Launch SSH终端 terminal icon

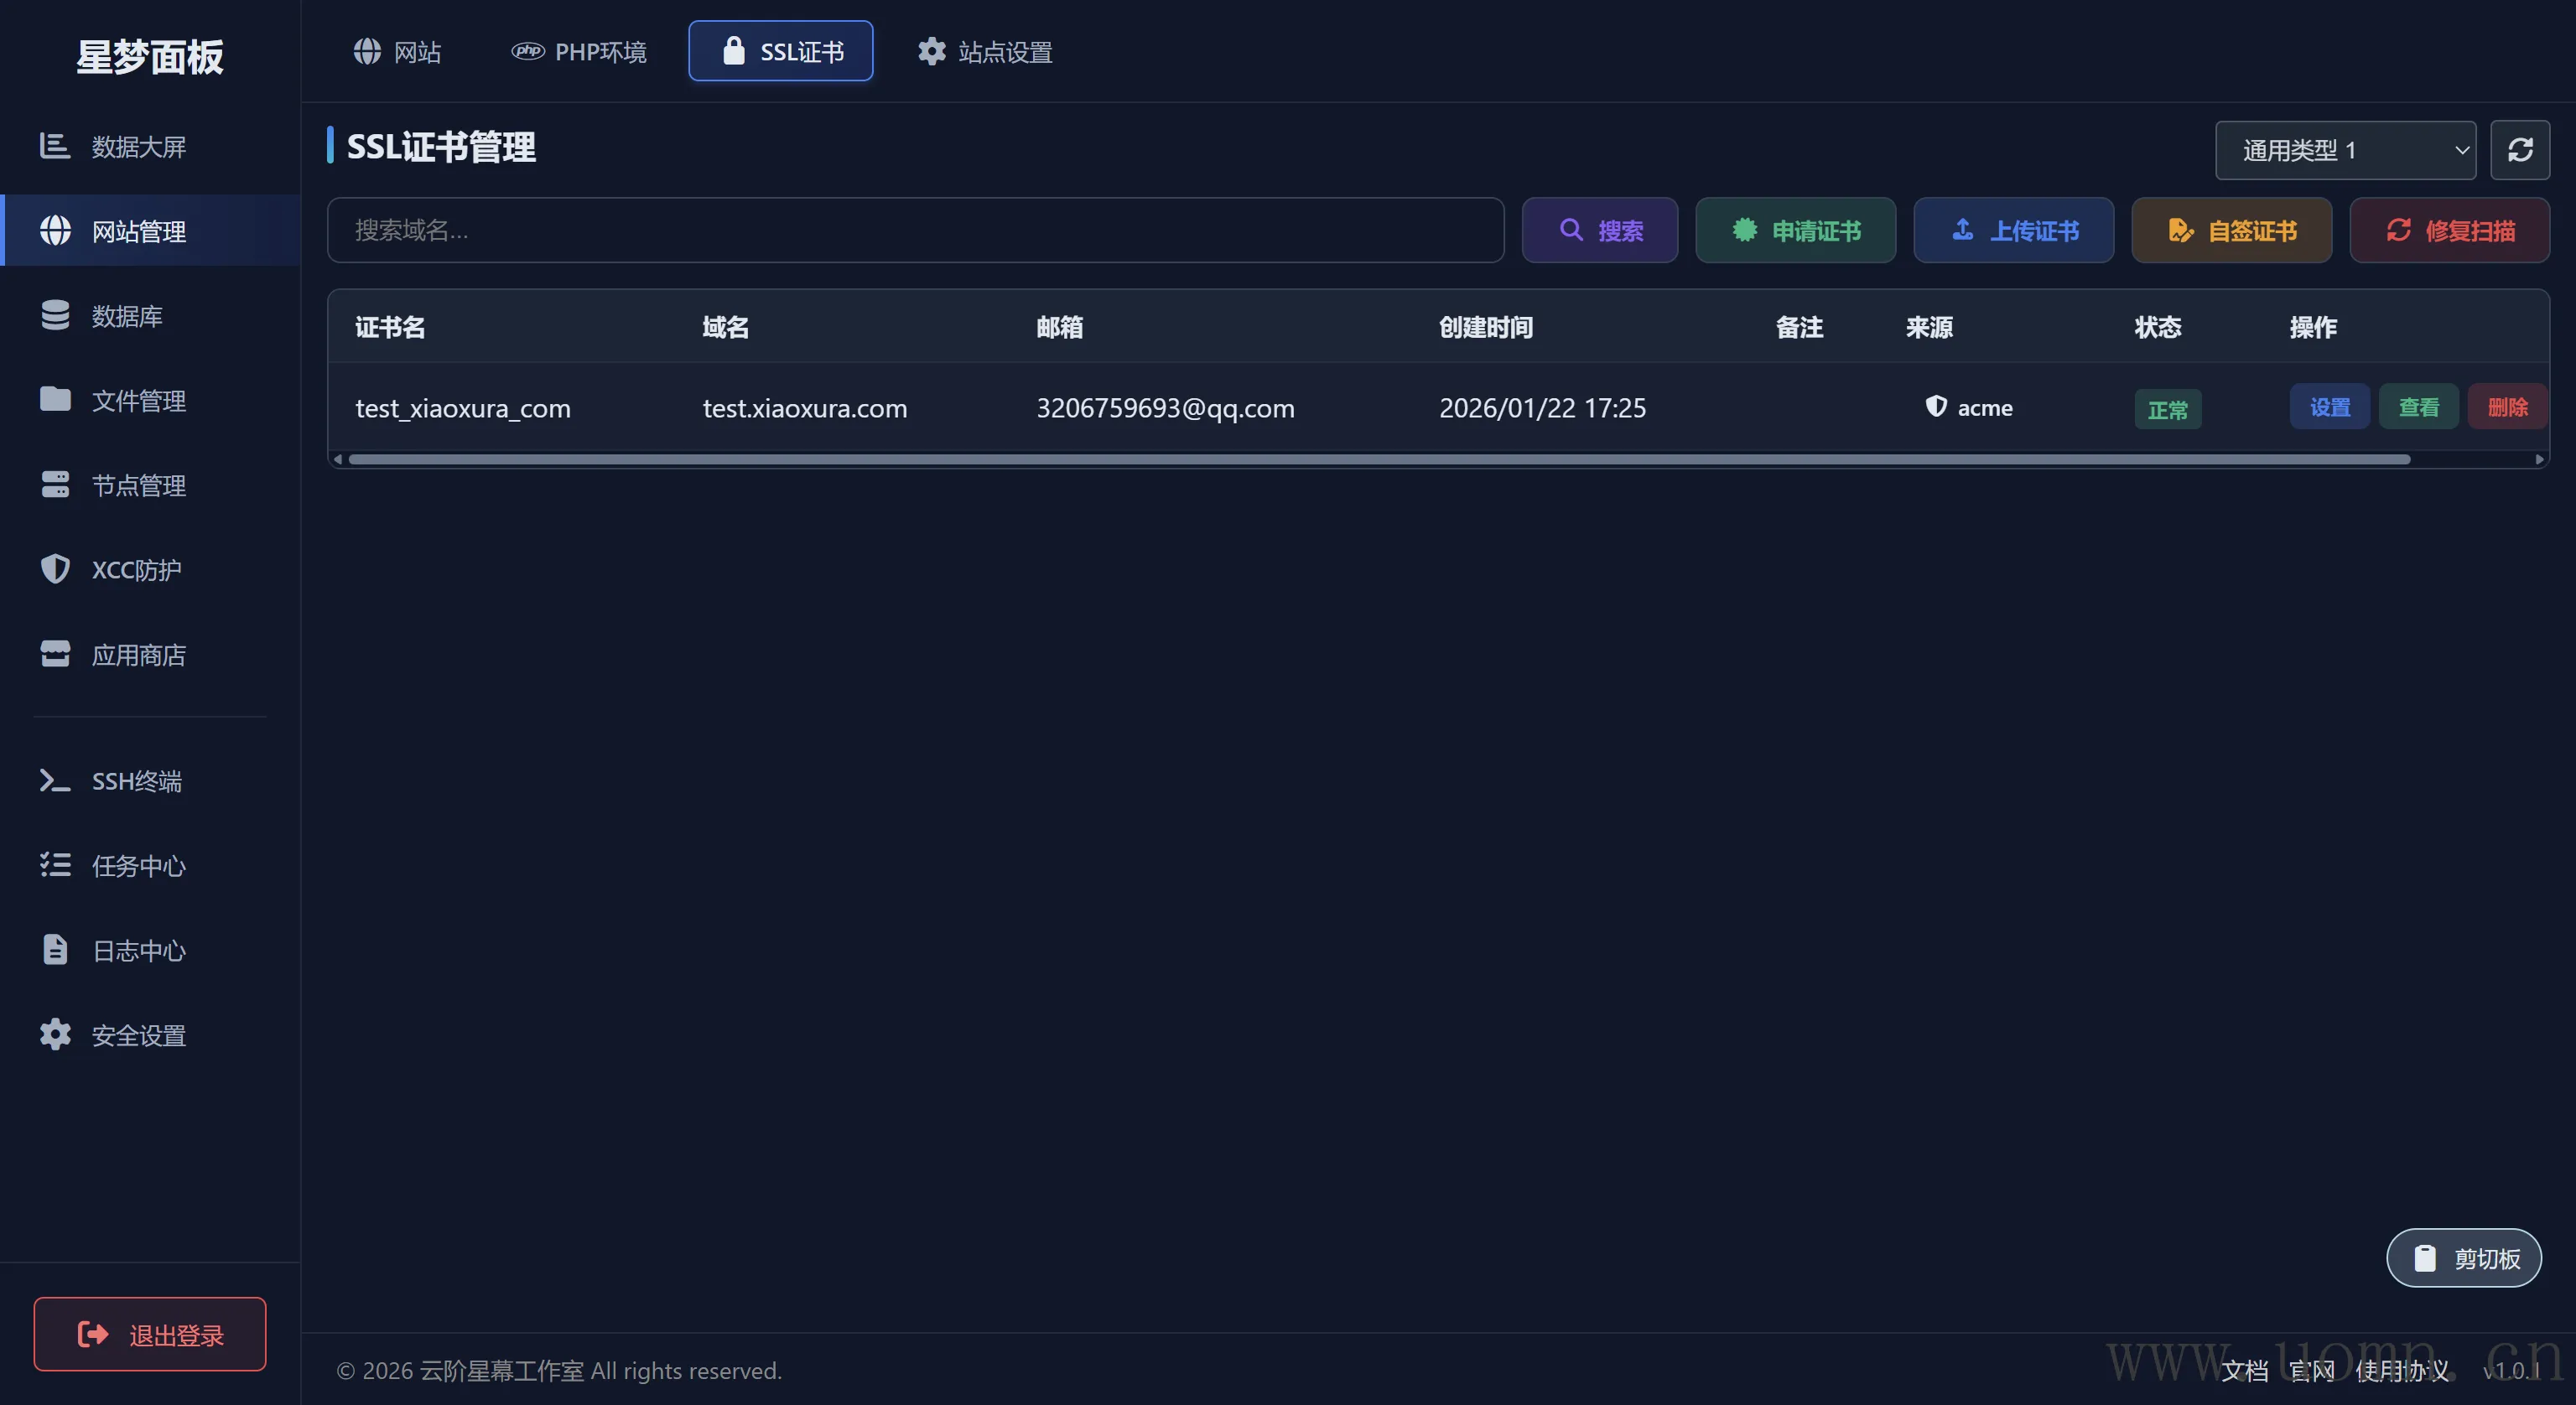click(x=55, y=780)
